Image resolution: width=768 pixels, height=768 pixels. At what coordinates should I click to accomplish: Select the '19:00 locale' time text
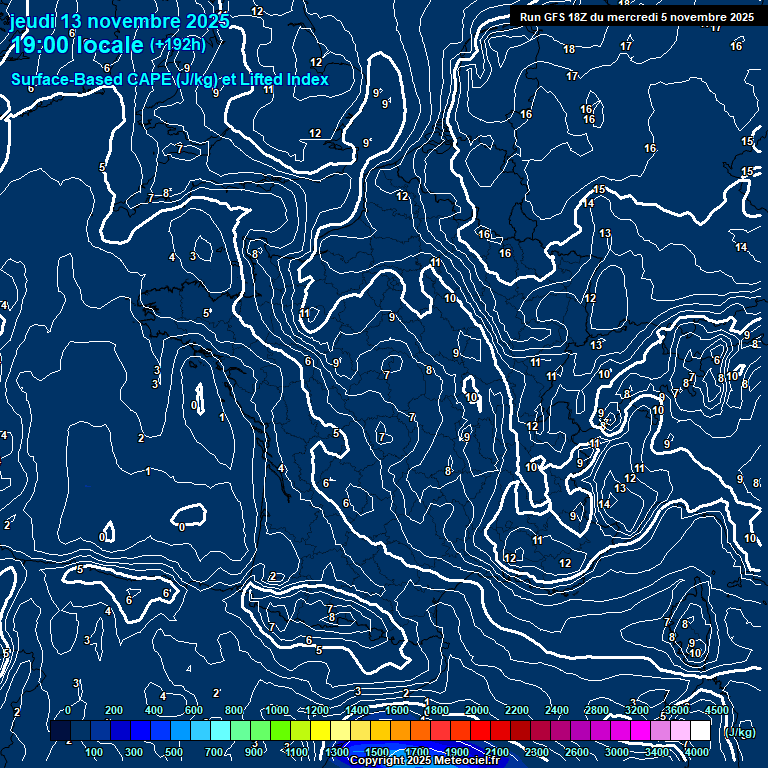(x=77, y=45)
